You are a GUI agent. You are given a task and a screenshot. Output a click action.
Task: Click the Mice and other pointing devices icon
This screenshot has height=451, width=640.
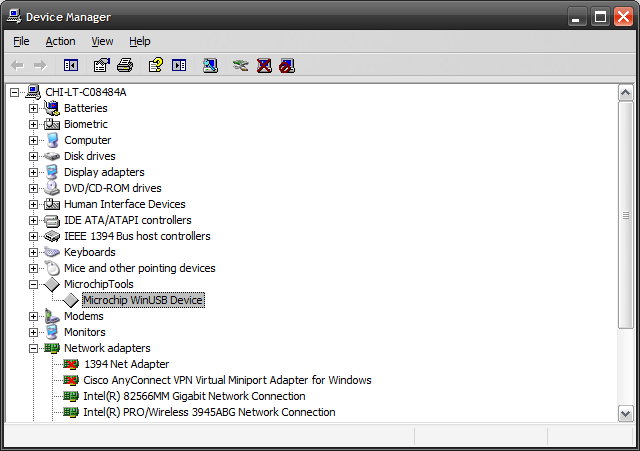[x=52, y=268]
